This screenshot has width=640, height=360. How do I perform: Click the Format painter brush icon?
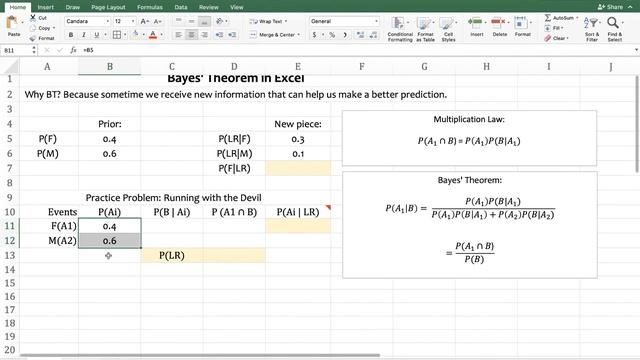pos(33,38)
